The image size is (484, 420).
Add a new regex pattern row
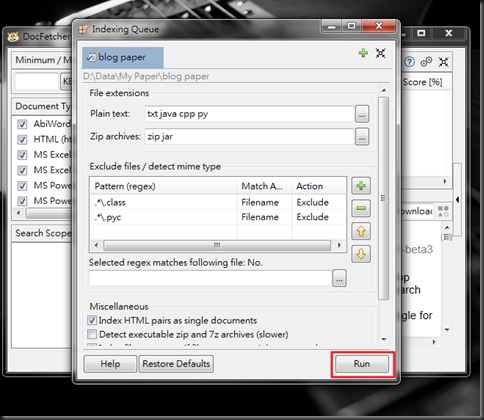point(361,186)
